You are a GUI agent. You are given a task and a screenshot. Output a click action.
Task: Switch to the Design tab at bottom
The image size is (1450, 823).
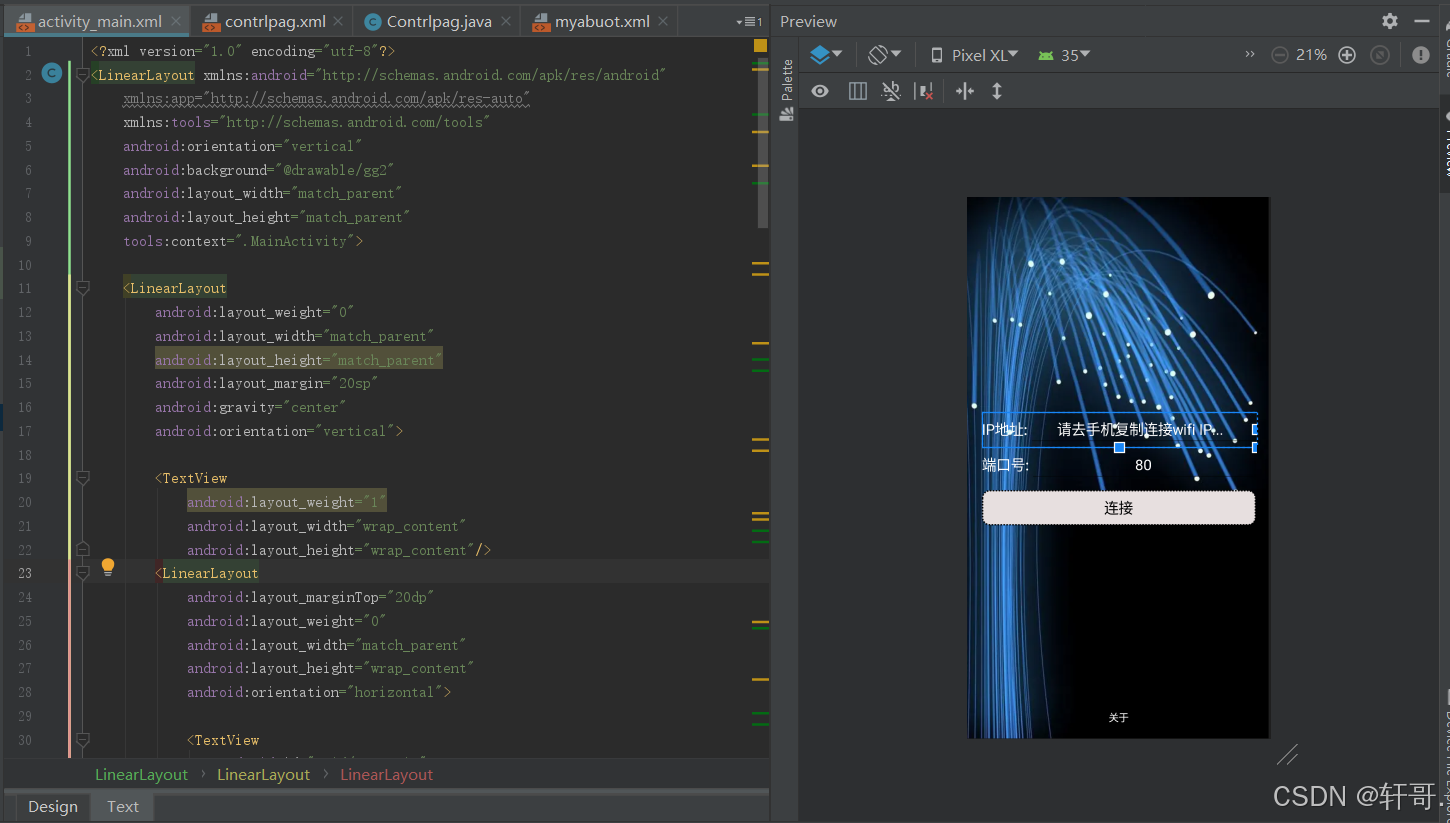[x=52, y=807]
